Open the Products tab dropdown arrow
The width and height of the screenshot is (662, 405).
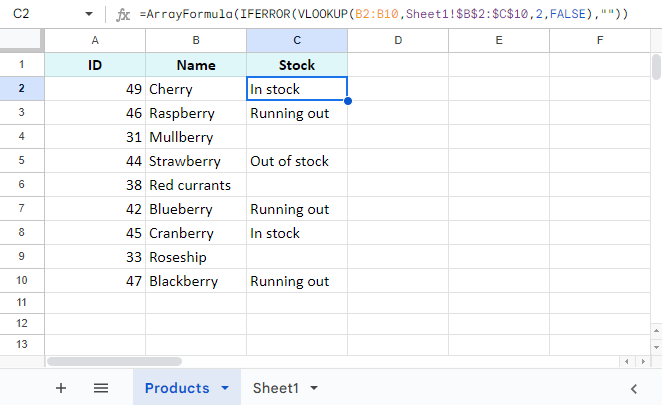(225, 388)
